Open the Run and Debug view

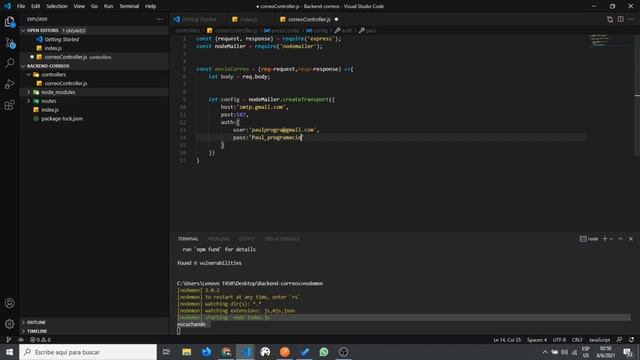coord(9,84)
